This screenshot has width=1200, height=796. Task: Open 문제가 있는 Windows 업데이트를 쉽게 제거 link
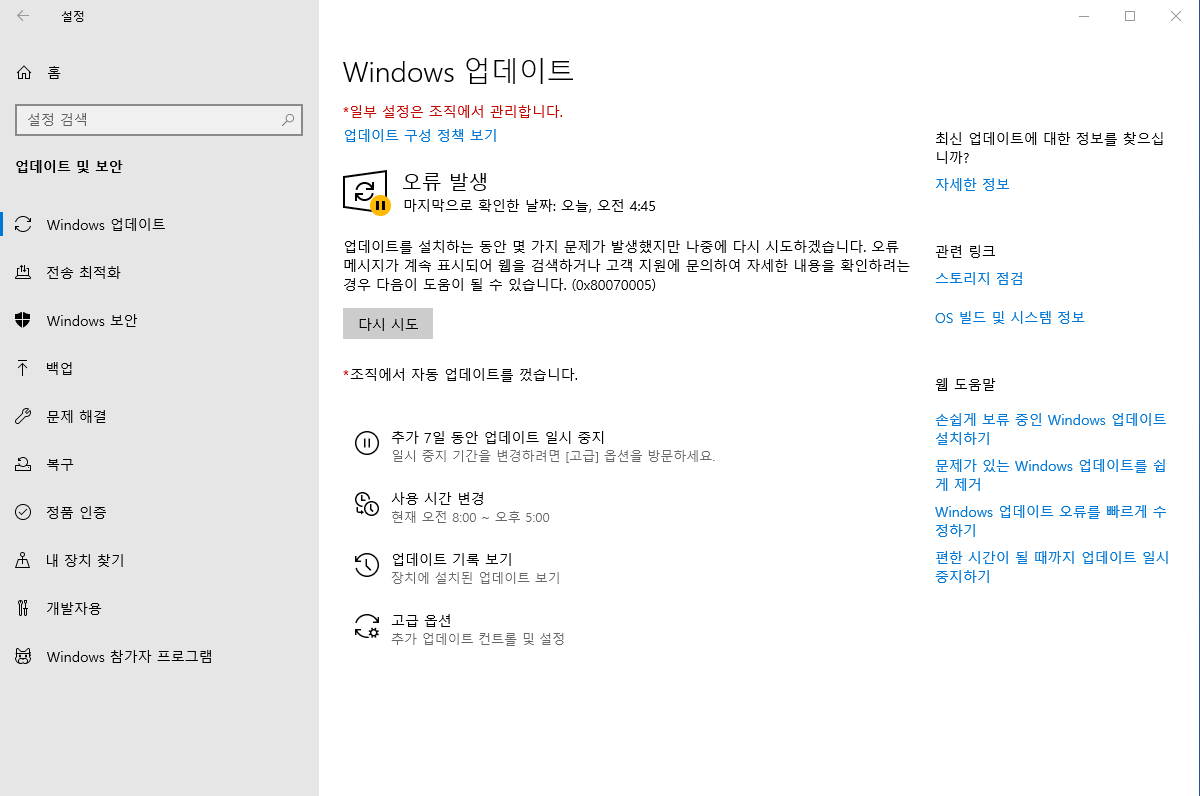[1051, 475]
